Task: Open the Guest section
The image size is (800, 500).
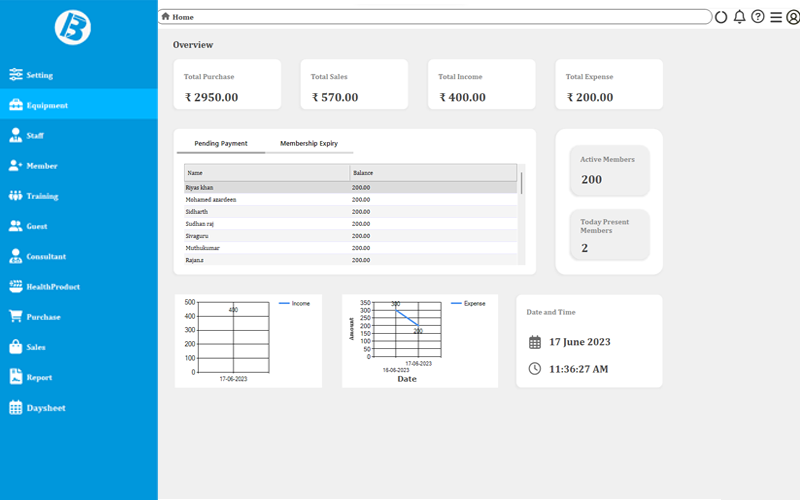Action: click(79, 226)
